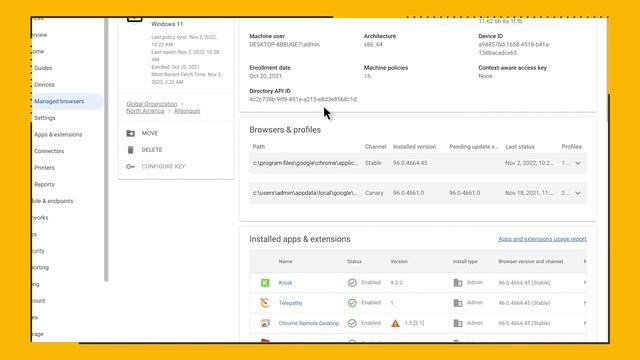Click the Profiles column header
Image resolution: width=640 pixels, height=360 pixels.
[x=571, y=147]
